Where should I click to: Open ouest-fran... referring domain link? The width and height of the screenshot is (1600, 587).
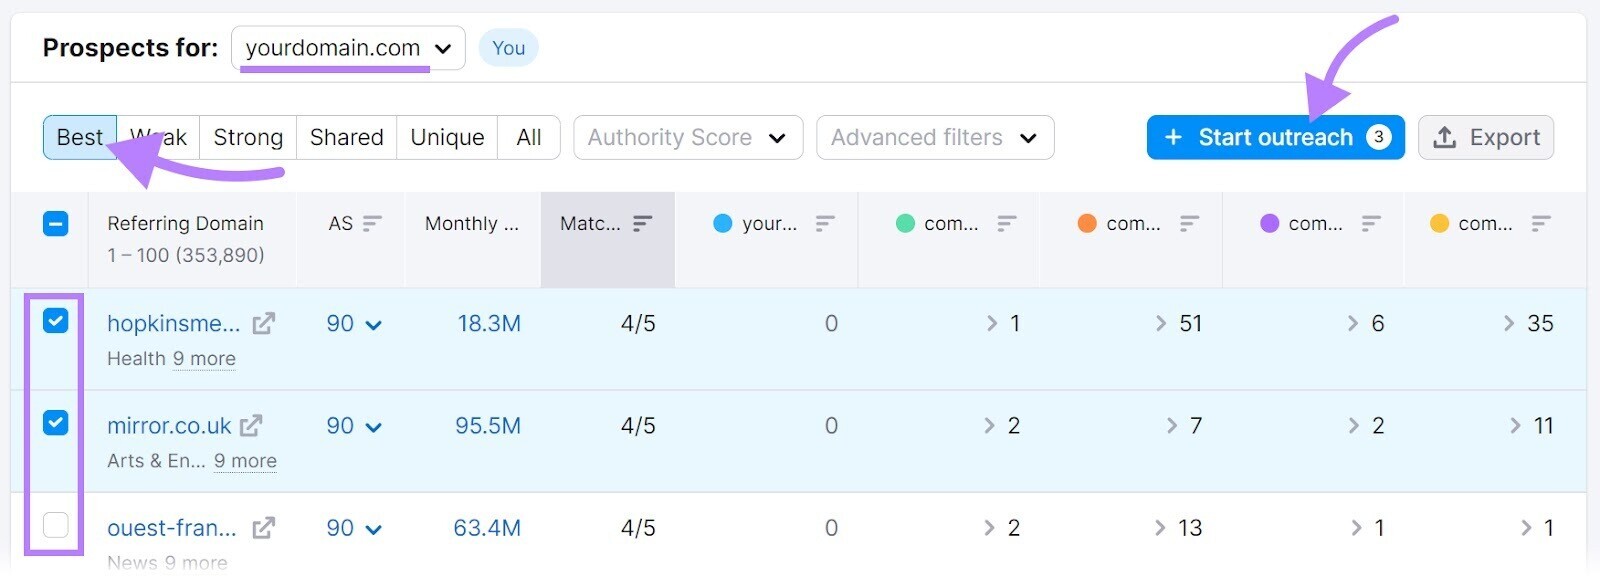click(x=172, y=528)
